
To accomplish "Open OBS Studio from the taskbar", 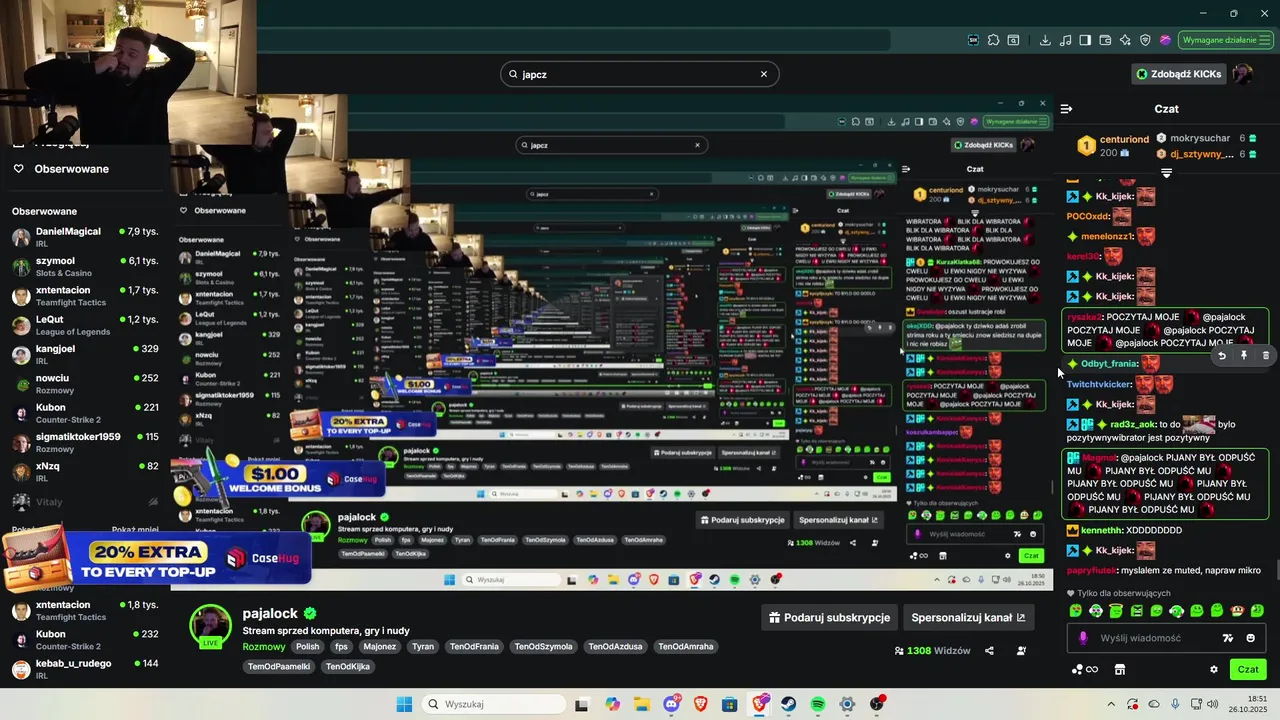I will point(877,704).
